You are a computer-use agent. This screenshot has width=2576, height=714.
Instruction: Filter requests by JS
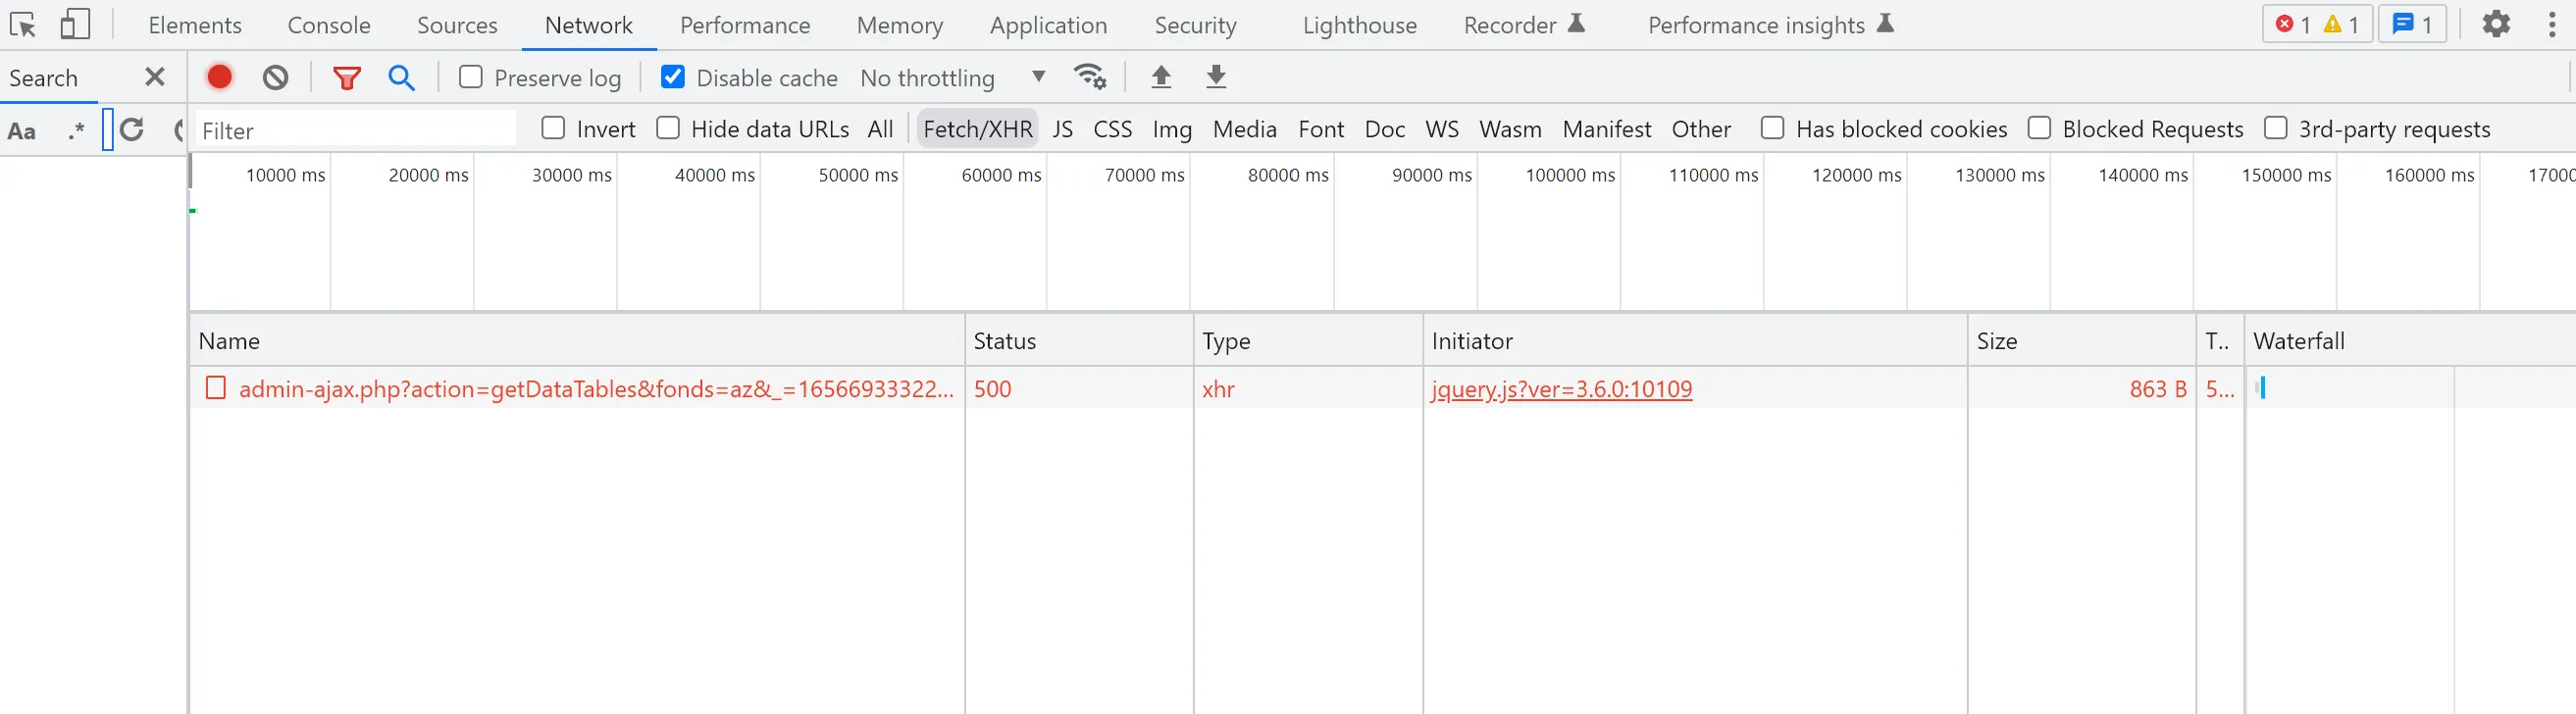click(x=1063, y=129)
